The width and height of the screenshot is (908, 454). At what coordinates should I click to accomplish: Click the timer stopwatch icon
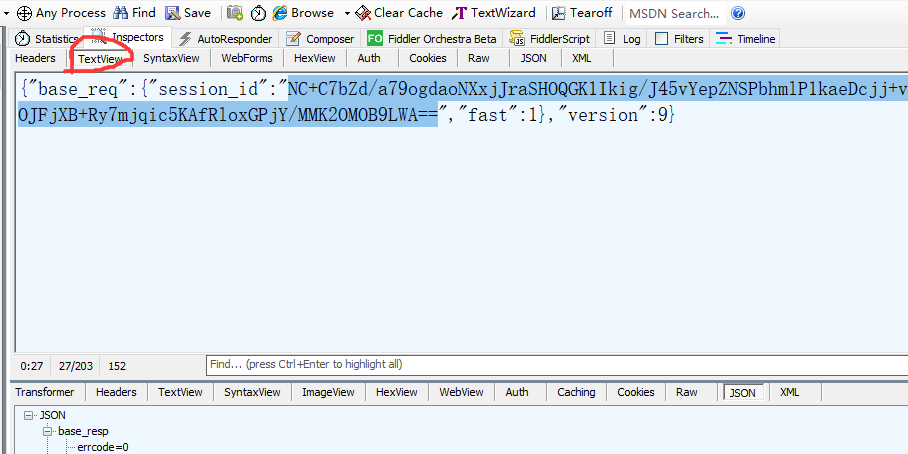[x=258, y=13]
